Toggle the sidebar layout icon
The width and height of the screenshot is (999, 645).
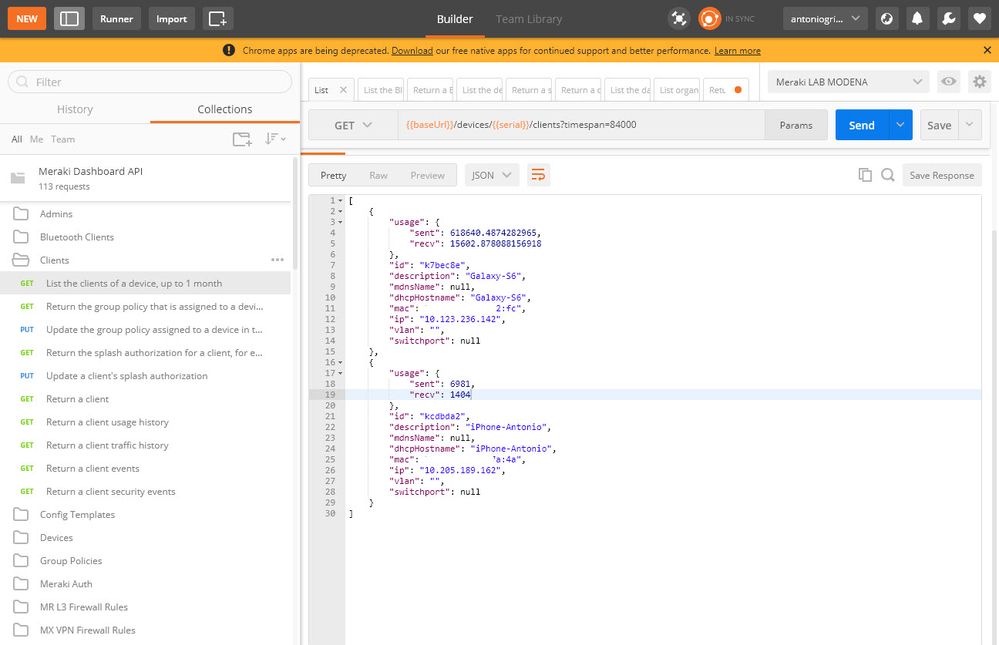coord(69,19)
